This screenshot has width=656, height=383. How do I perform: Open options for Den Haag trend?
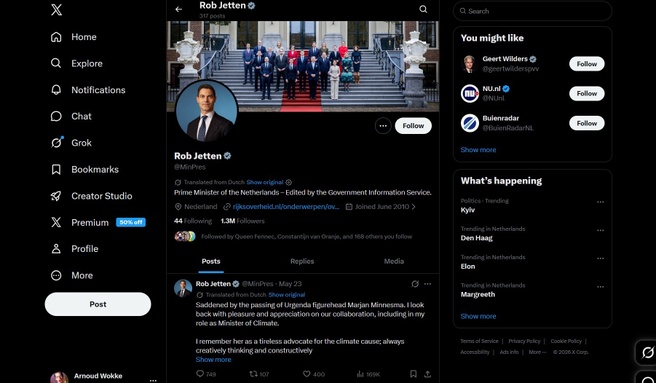coord(600,230)
